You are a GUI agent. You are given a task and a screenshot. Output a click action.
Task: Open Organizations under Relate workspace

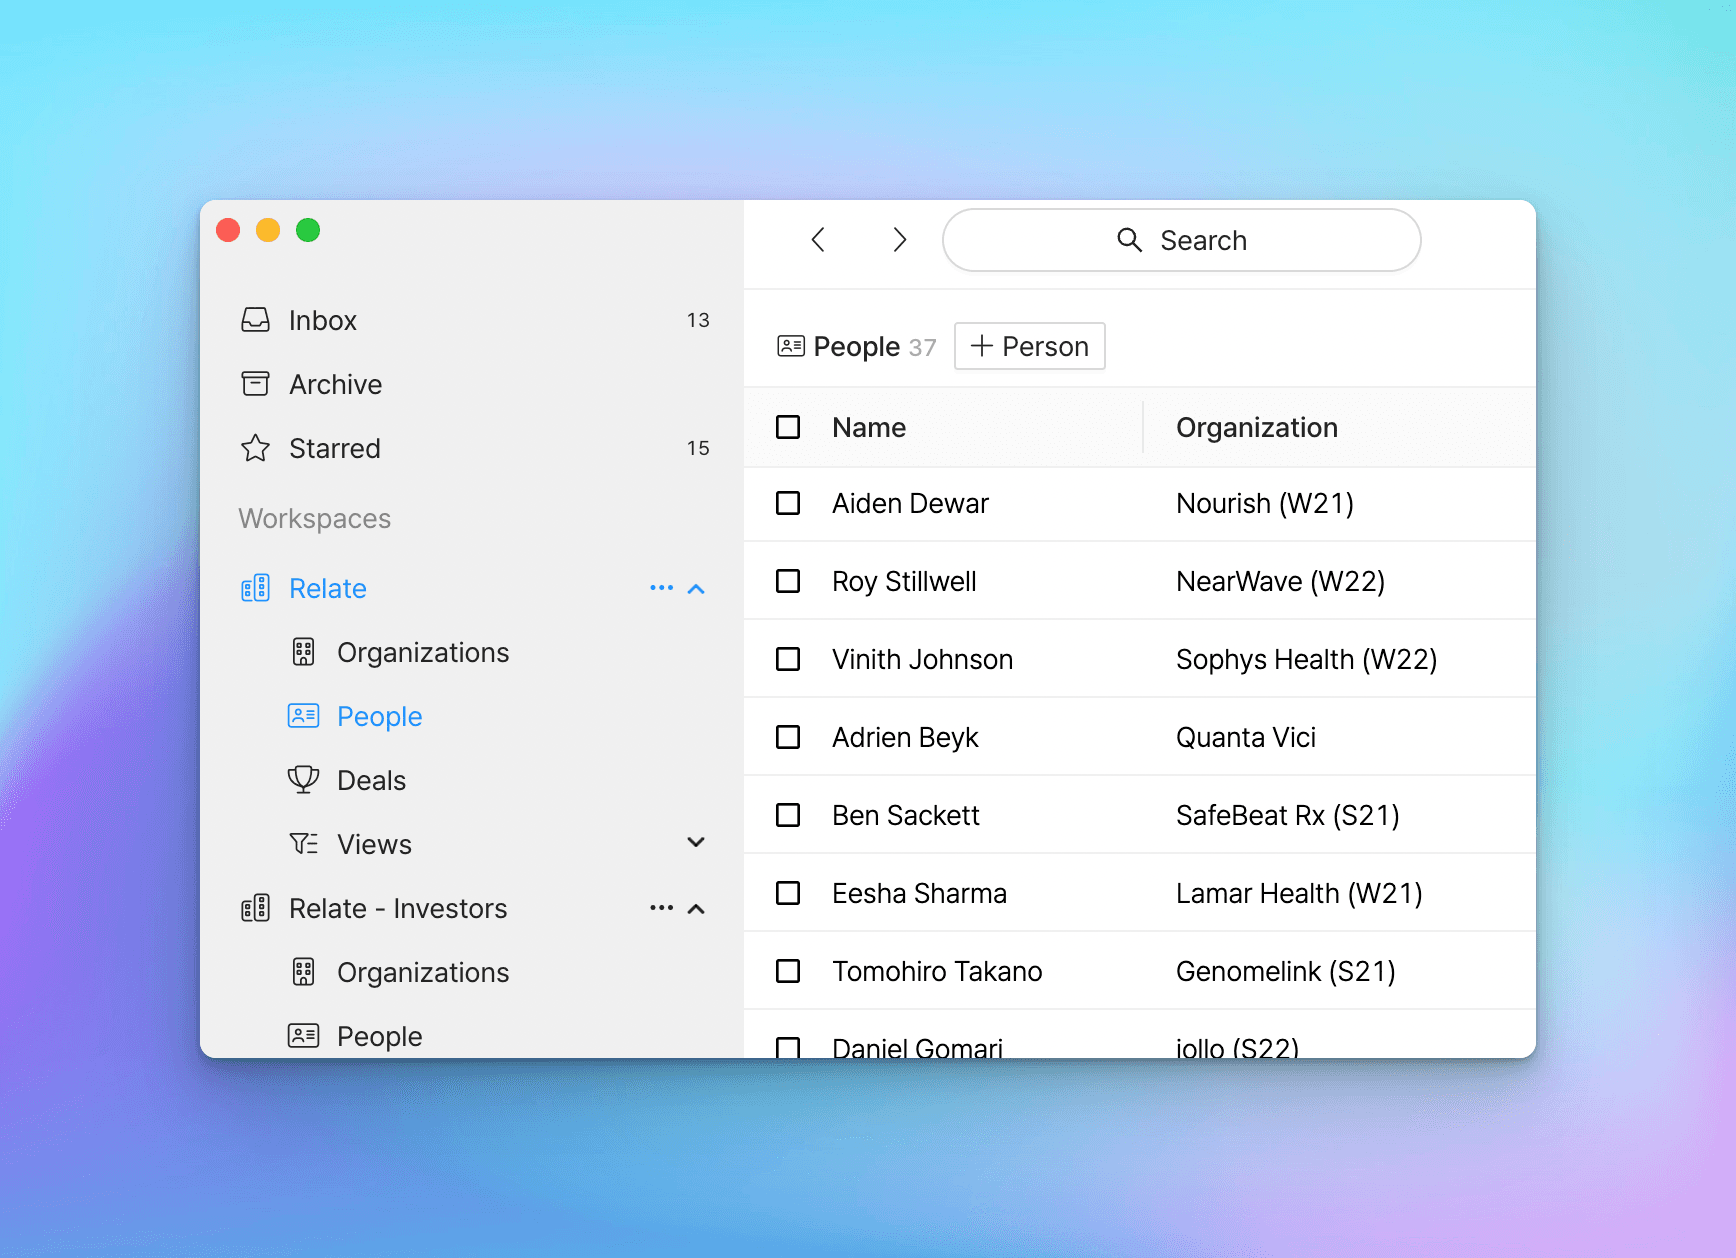coord(423,652)
